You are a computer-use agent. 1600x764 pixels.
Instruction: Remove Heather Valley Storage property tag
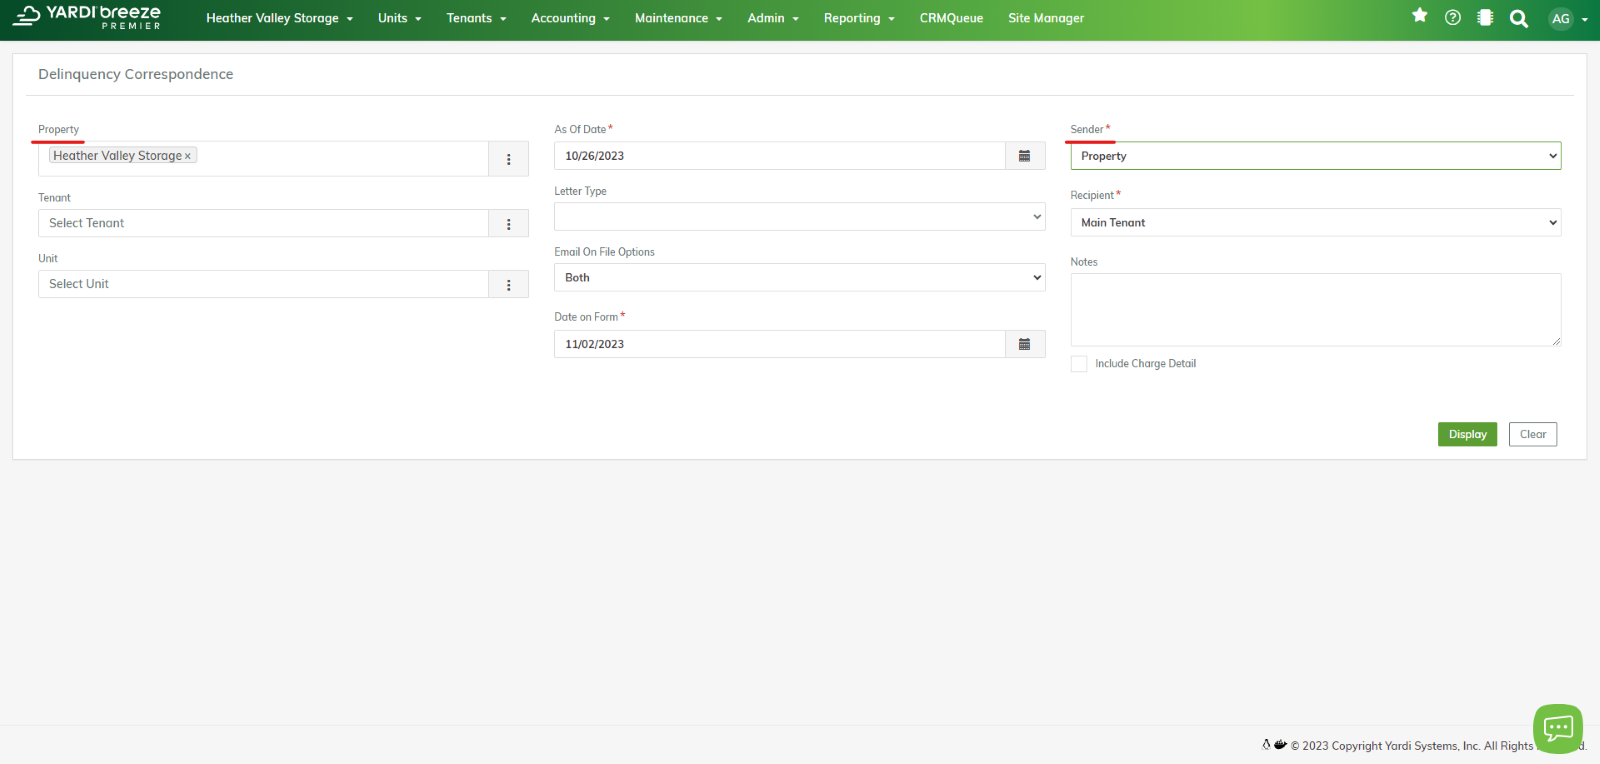[188, 156]
